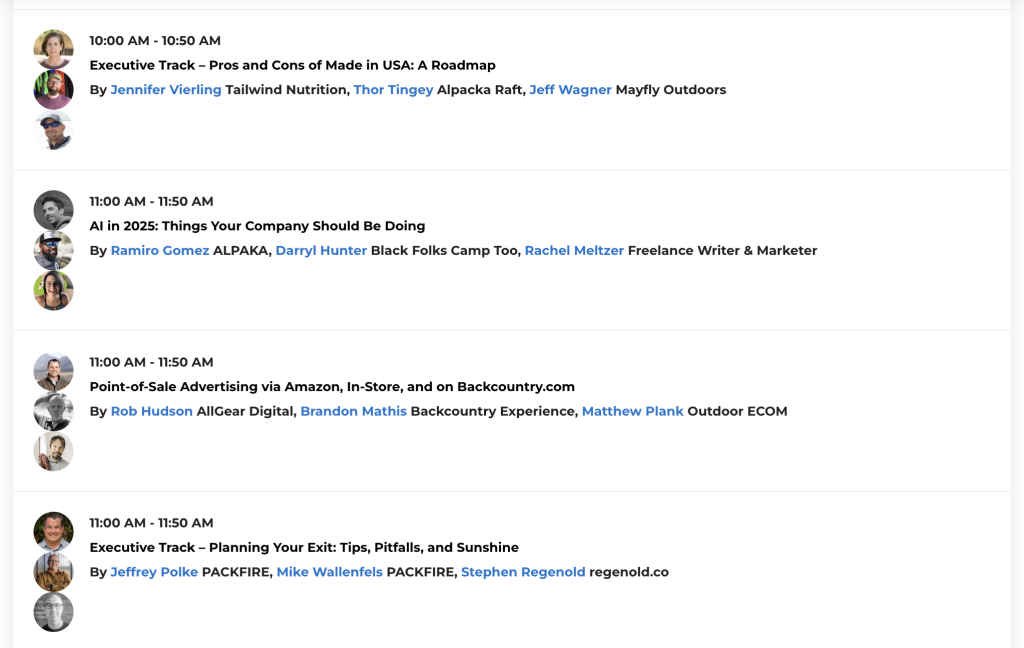Click Rob Hudson's speaker avatar
This screenshot has width=1024, height=648.
(x=53, y=371)
